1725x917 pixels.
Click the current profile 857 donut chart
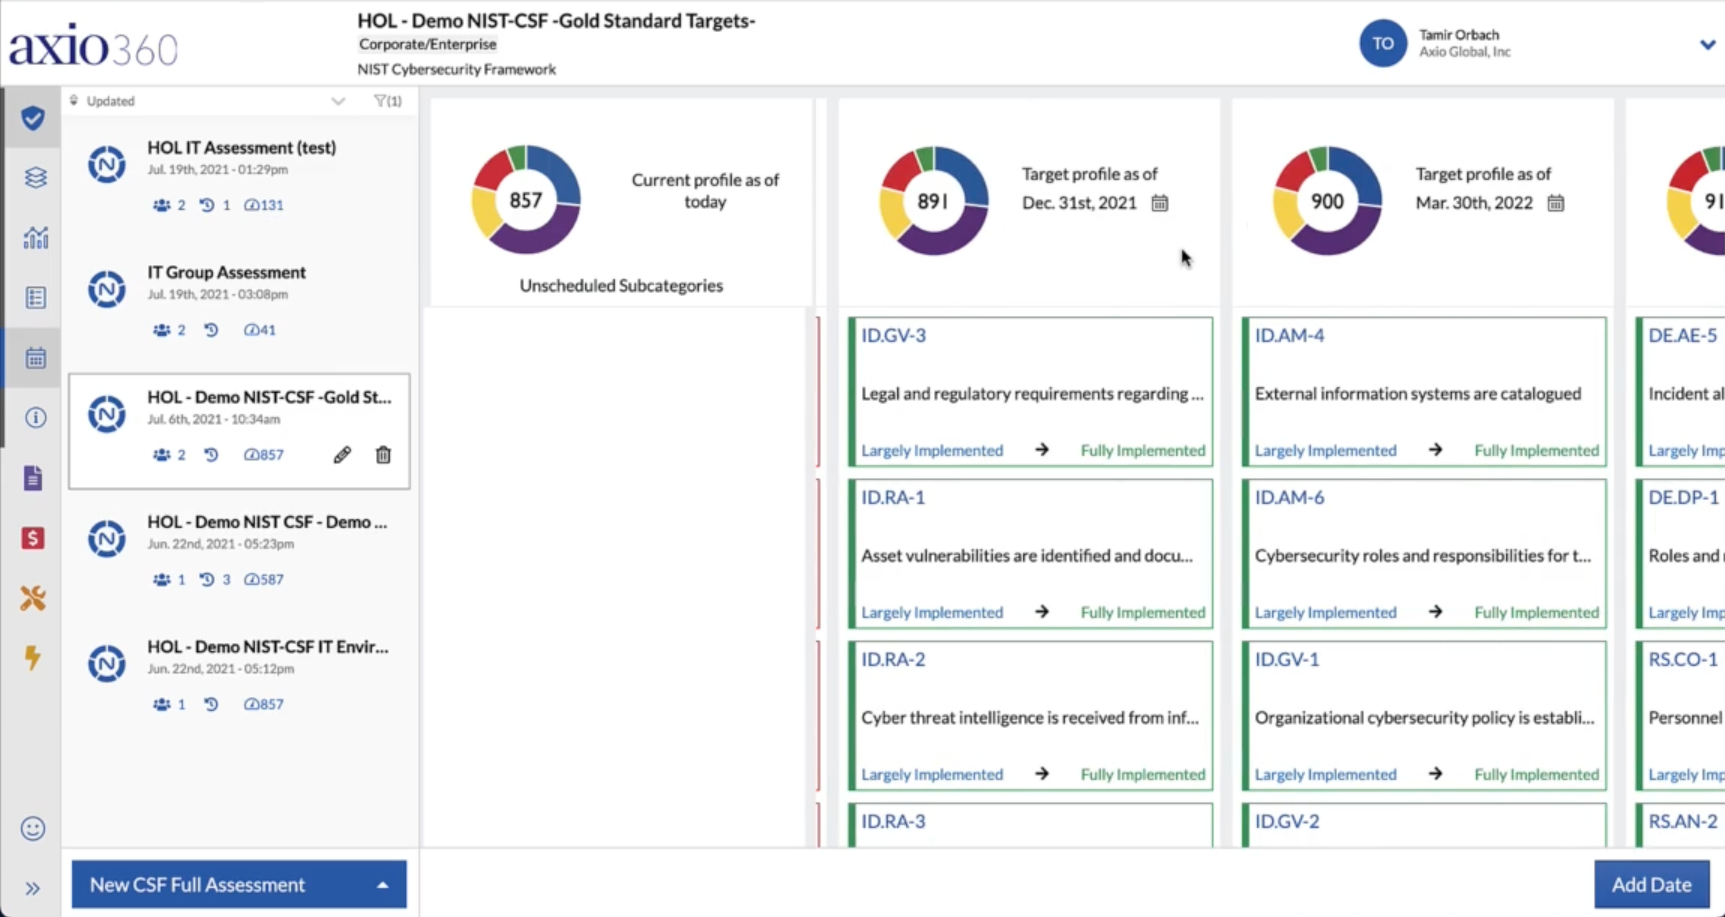click(526, 200)
